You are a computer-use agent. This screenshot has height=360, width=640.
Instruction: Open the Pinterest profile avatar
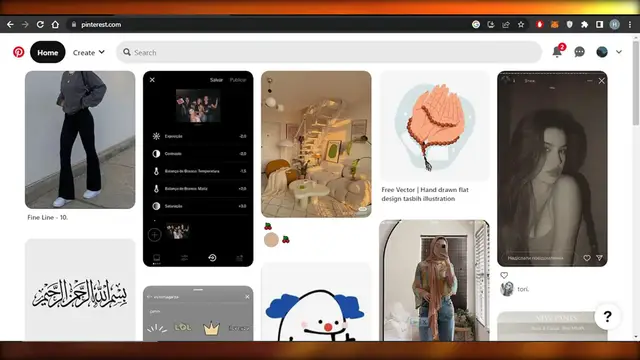[x=602, y=52]
